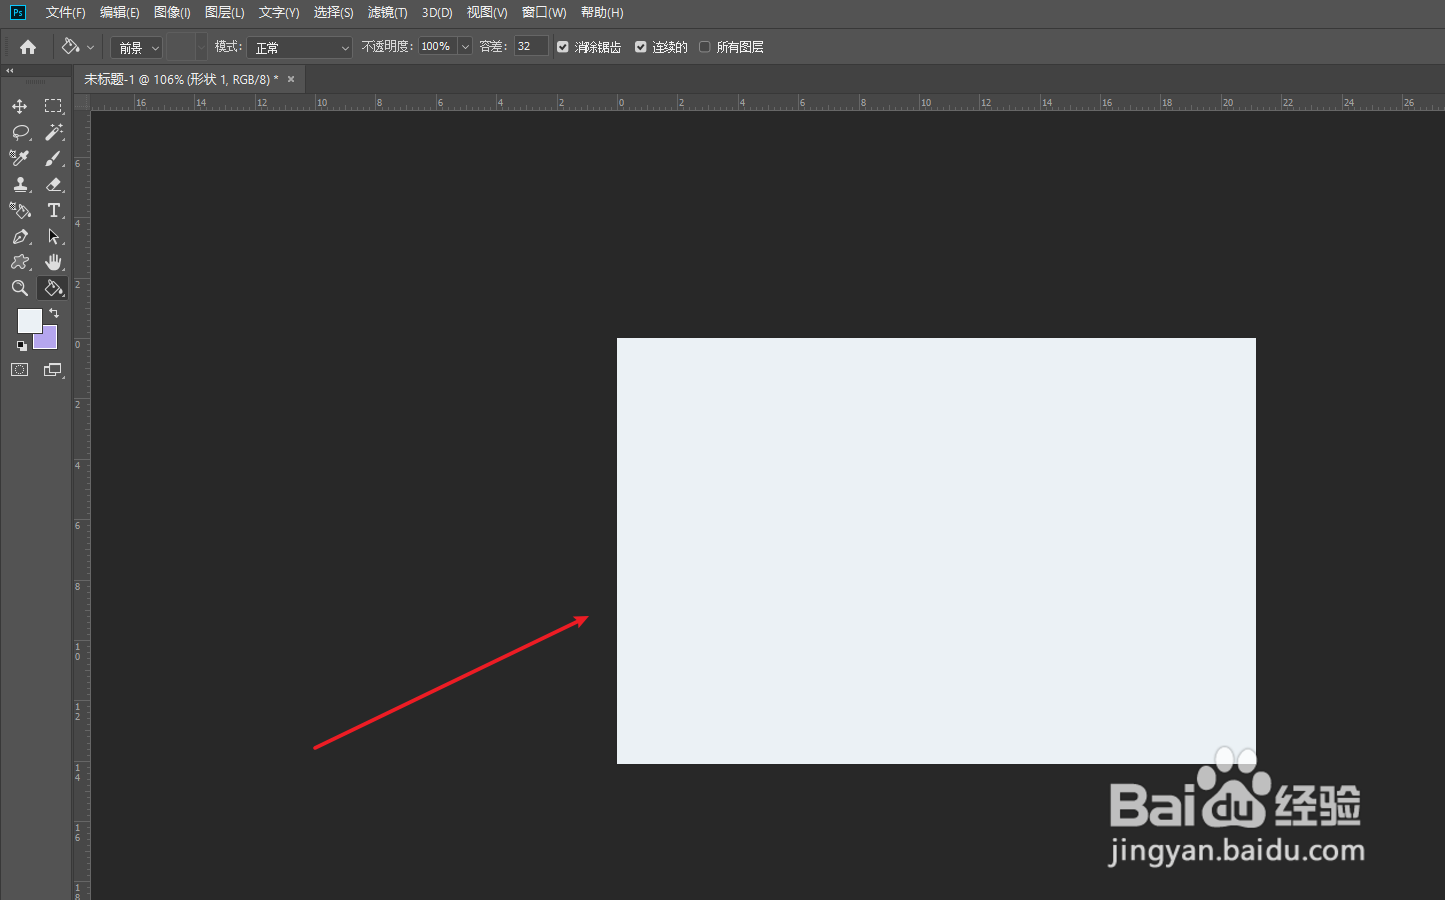Select the Eraser tool

point(54,184)
